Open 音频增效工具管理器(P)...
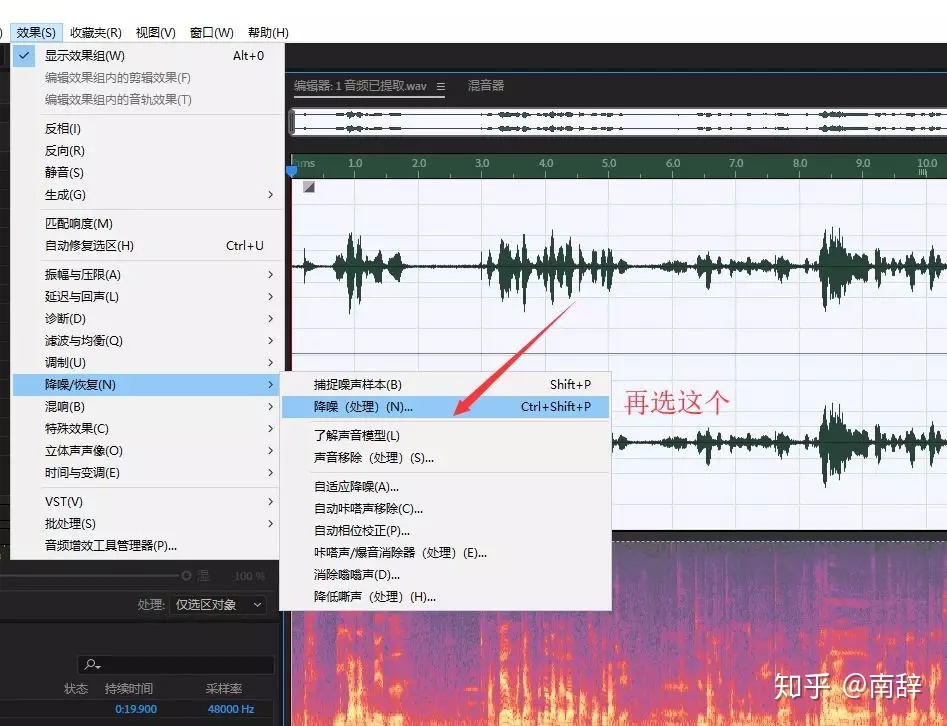 [146, 545]
